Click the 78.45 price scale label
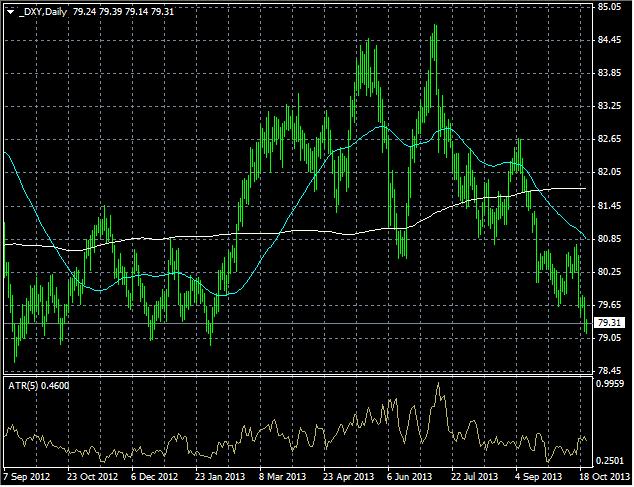The height and width of the screenshot is (487, 634). (609, 370)
